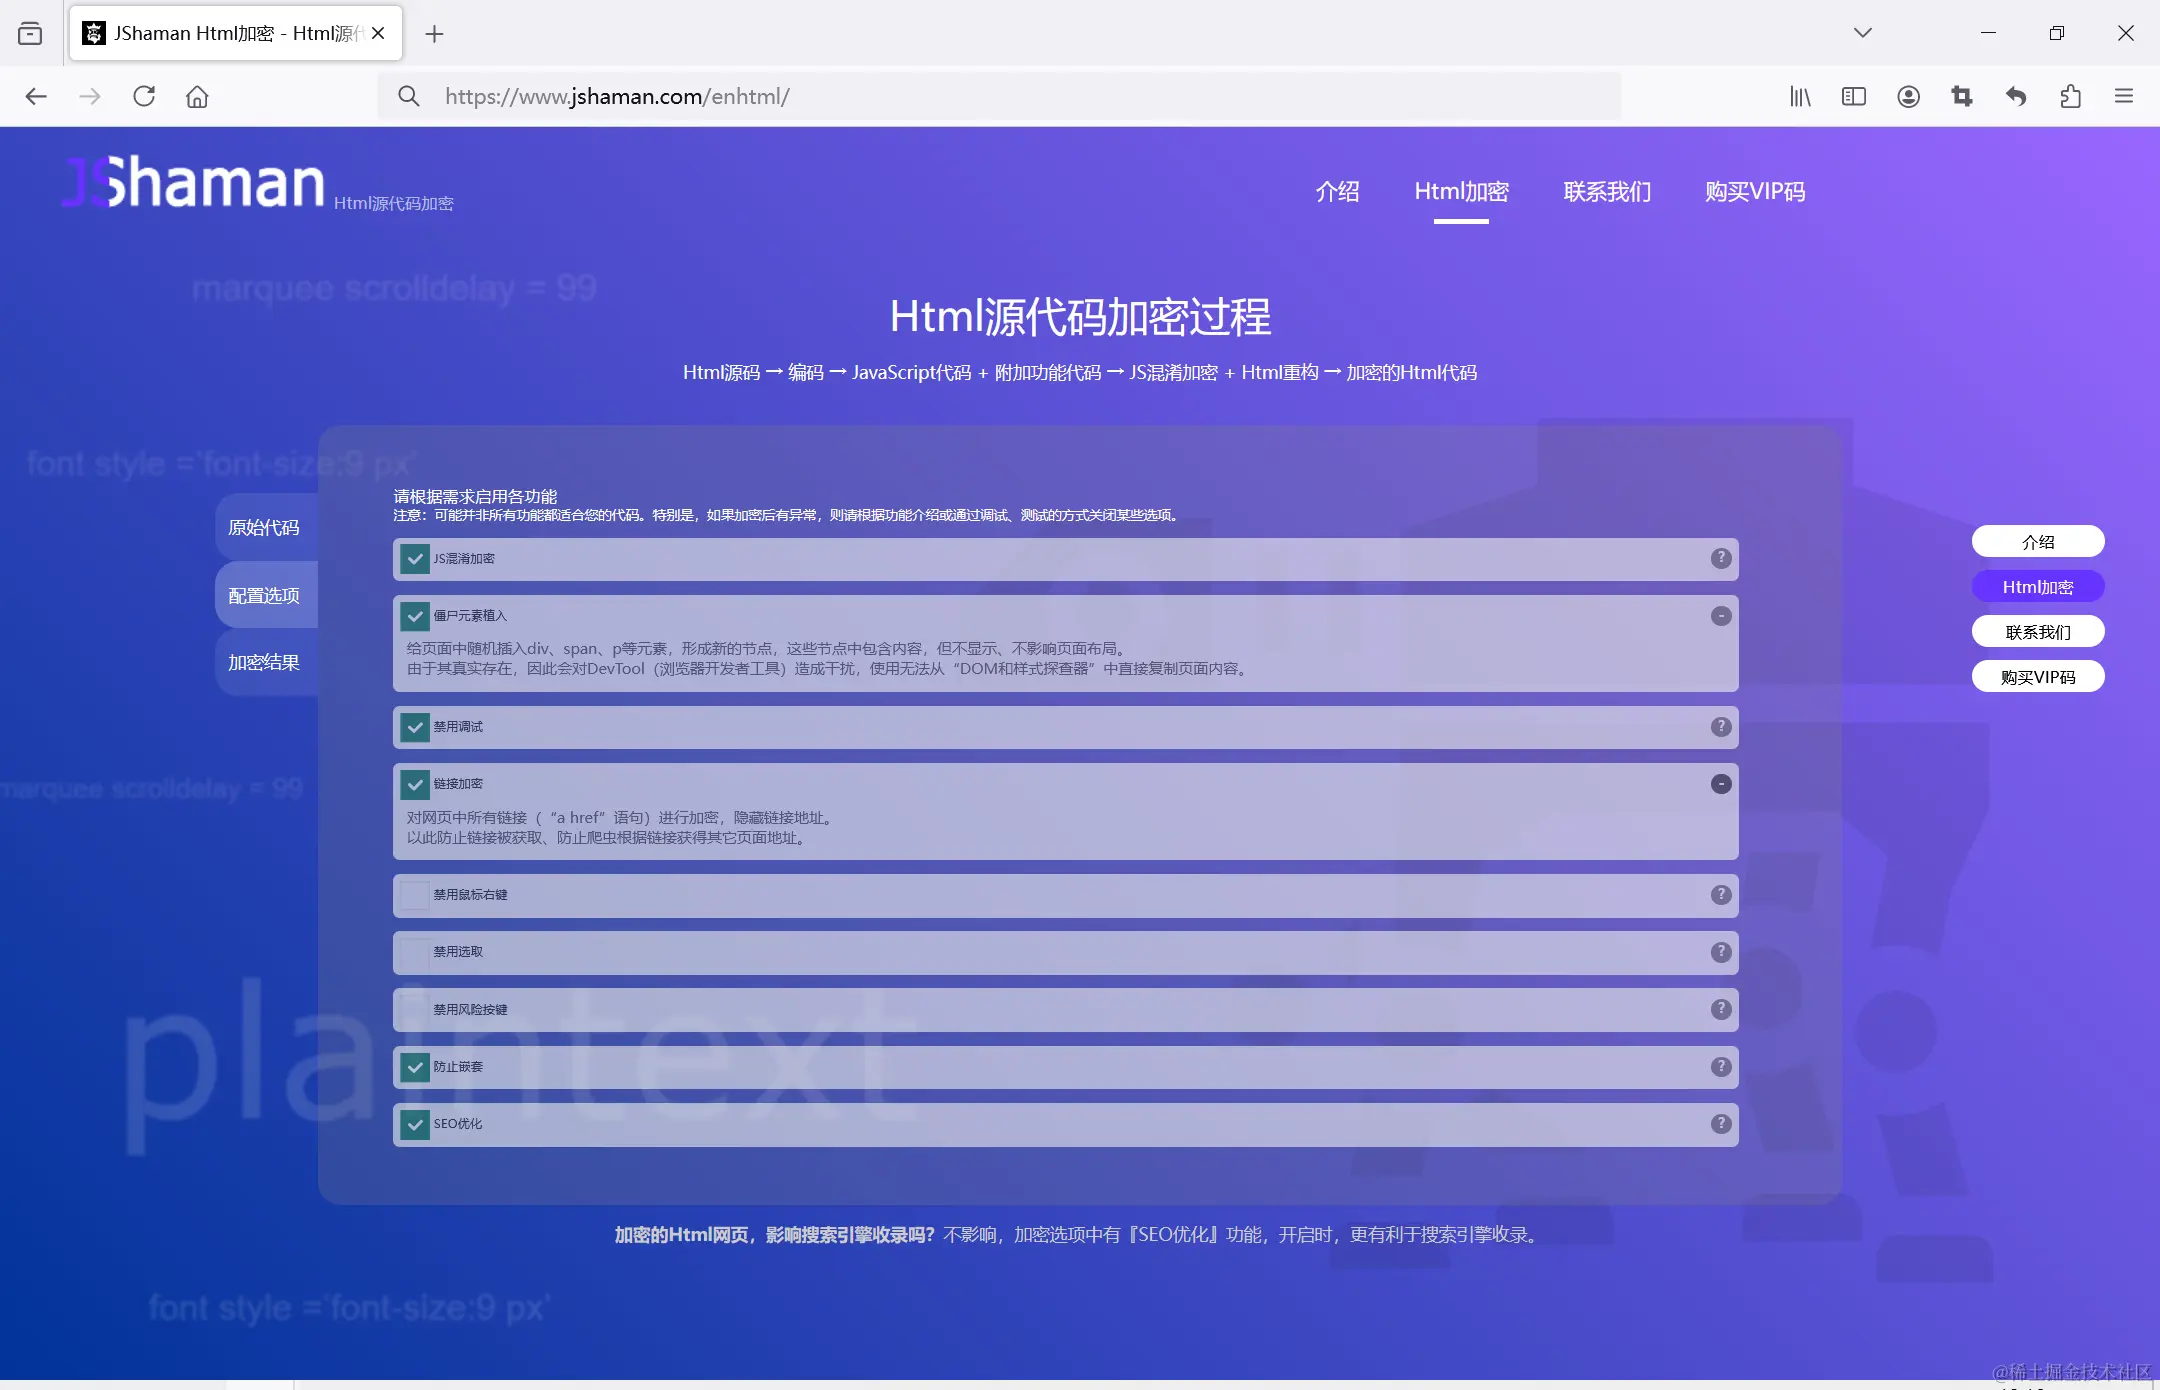Open the Firefox hamburger menu
Viewport: 2160px width, 1390px height.
point(2124,96)
